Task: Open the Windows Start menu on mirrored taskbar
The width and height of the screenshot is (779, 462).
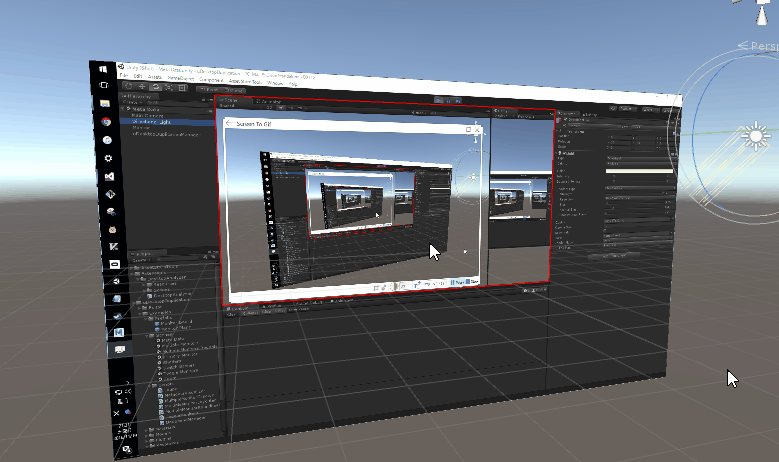Action: click(102, 69)
